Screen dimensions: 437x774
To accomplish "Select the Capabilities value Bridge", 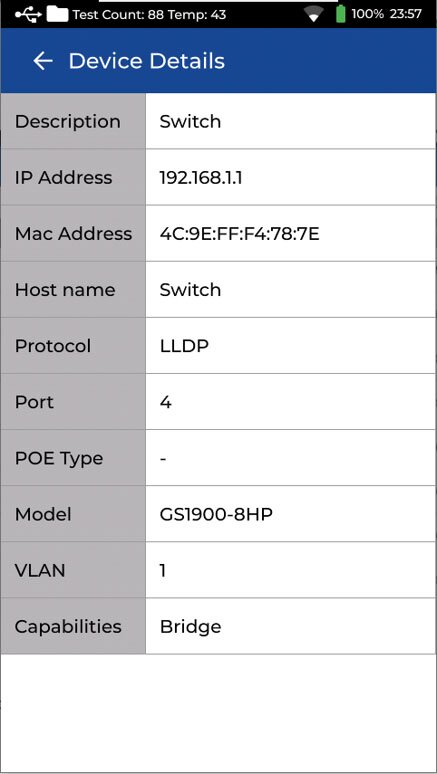I will click(x=191, y=627).
